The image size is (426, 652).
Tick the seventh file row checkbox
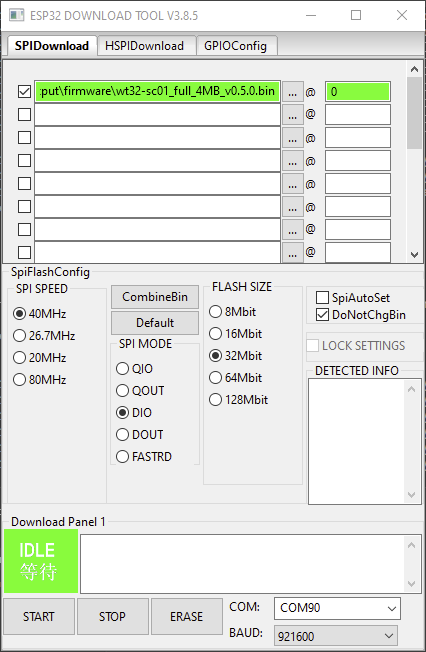[25, 229]
